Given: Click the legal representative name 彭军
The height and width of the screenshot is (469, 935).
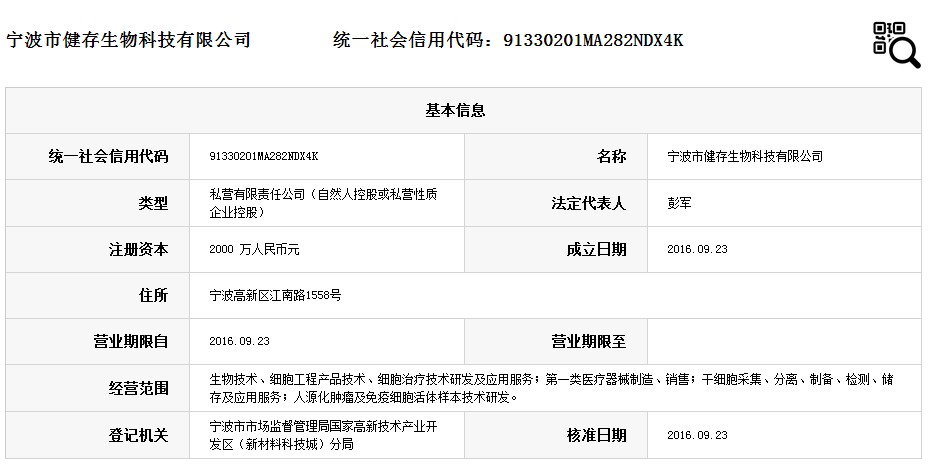Looking at the screenshot, I should [x=680, y=203].
